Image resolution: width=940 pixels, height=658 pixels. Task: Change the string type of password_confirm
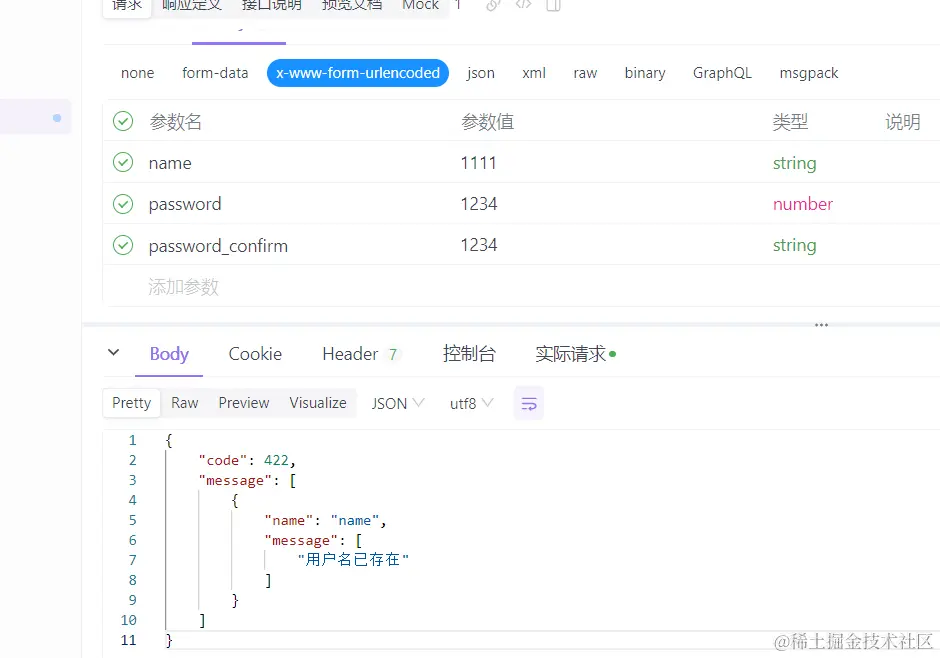pyautogui.click(x=794, y=245)
